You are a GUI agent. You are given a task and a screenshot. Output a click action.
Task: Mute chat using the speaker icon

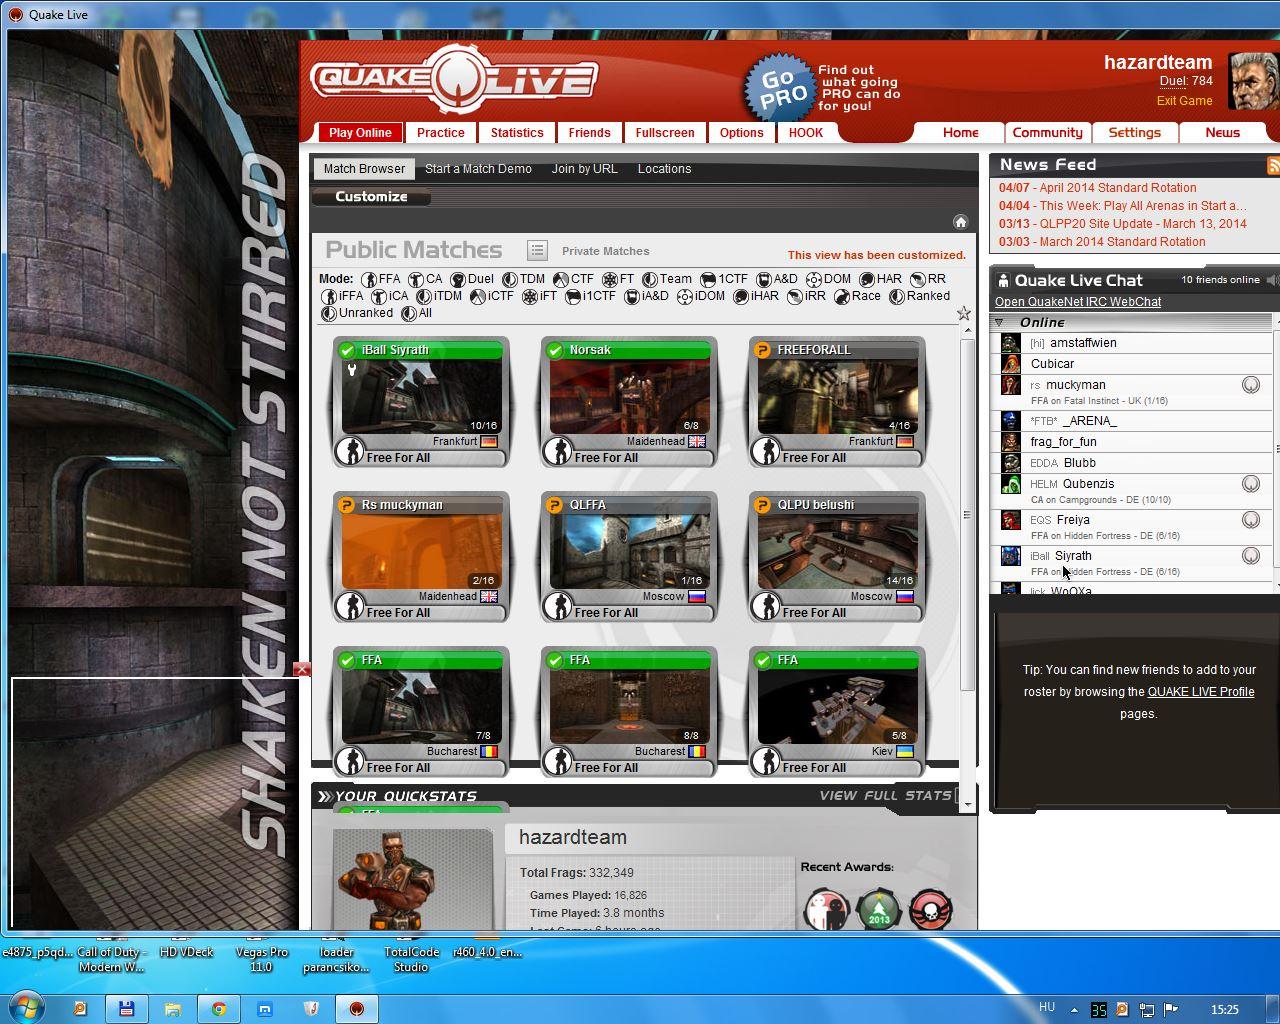[1272, 280]
